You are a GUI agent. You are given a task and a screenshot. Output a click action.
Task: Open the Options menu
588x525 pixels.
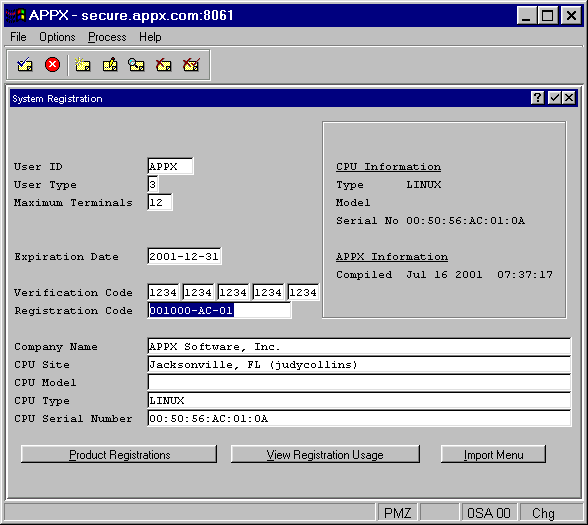[57, 37]
